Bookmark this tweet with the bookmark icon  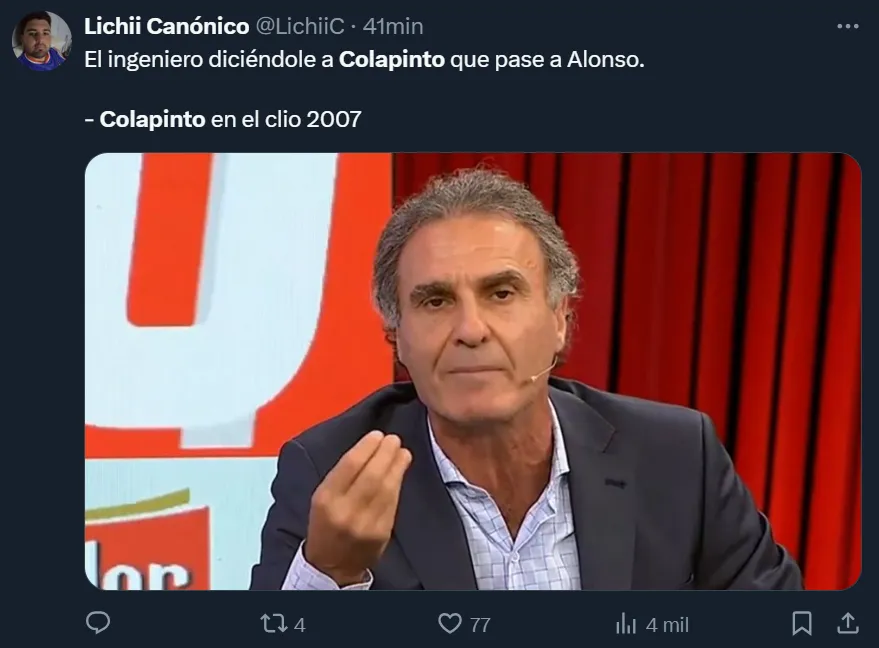802,623
